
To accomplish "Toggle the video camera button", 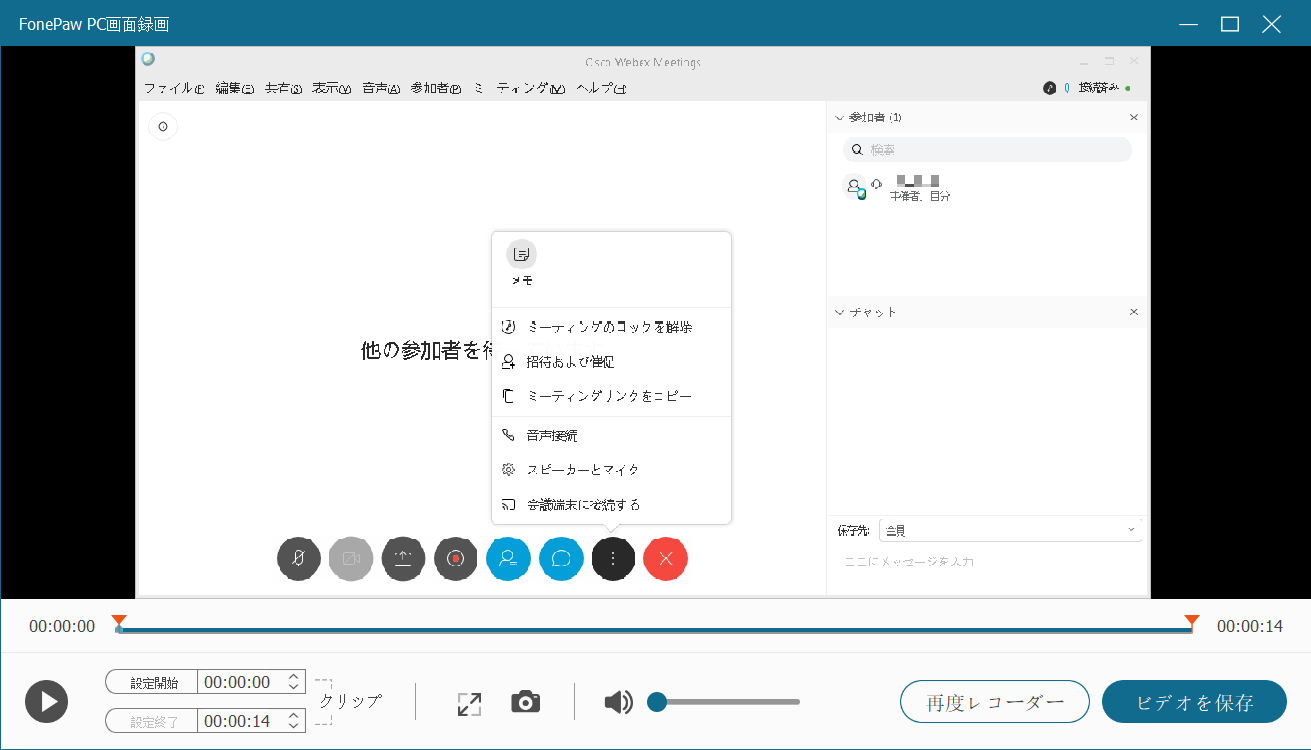I will (351, 559).
